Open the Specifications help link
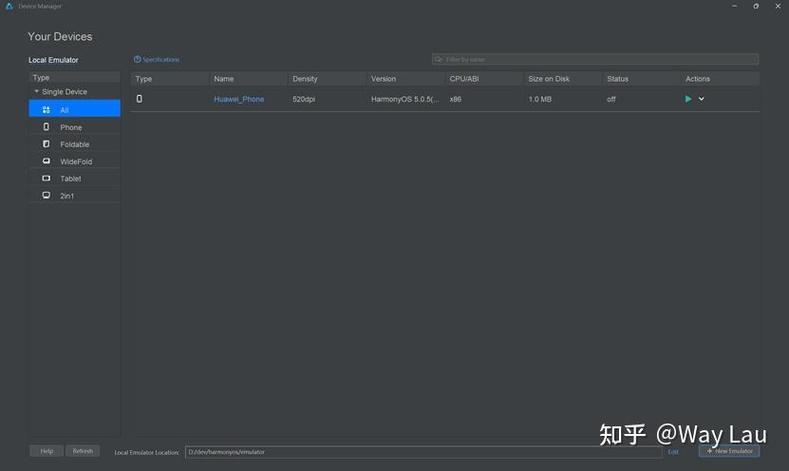Viewport: 789px width, 471px height. (x=156, y=59)
